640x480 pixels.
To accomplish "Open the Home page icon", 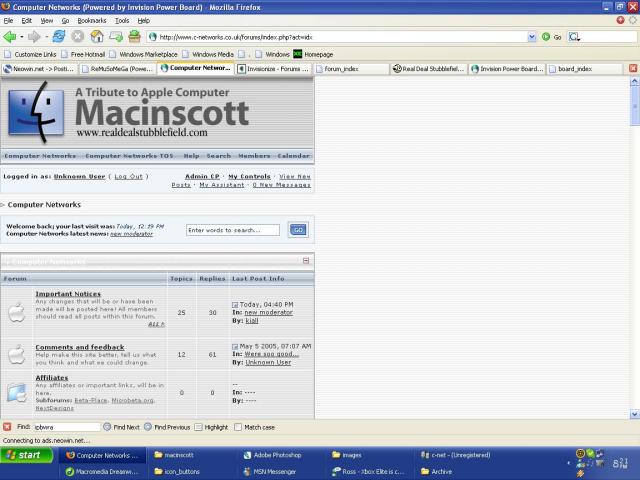I will (97, 36).
